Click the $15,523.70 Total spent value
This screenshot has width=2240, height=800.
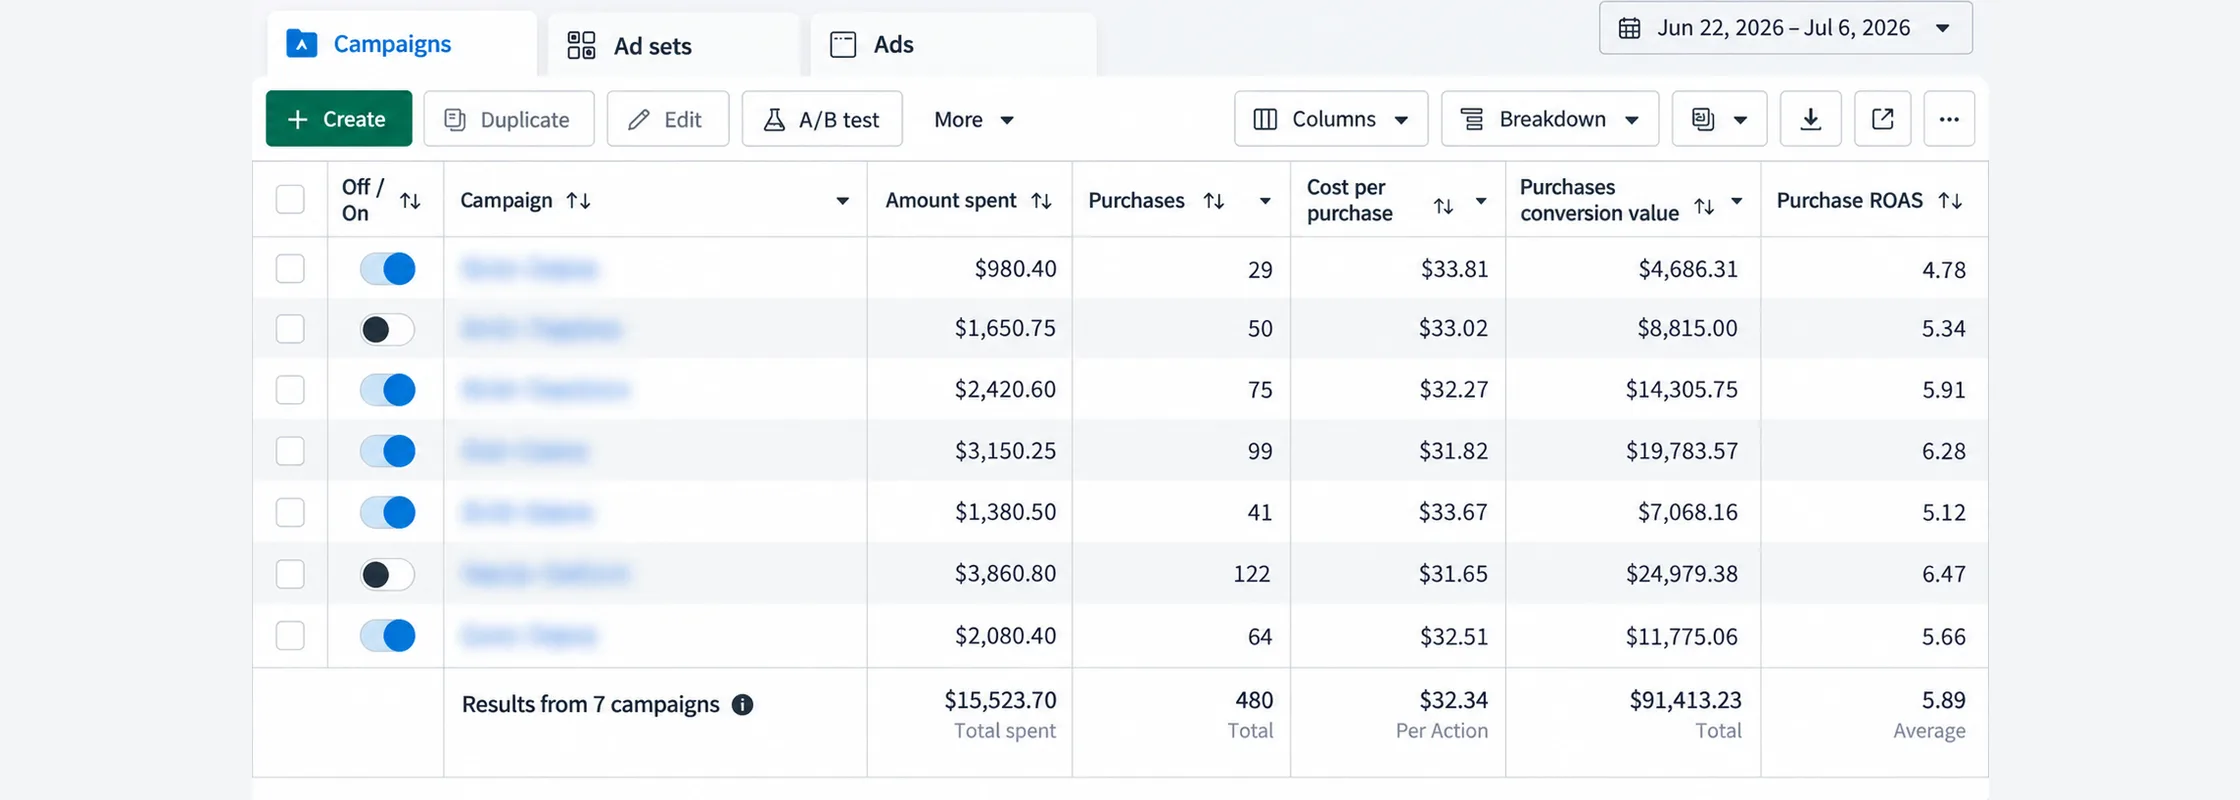coord(1000,700)
